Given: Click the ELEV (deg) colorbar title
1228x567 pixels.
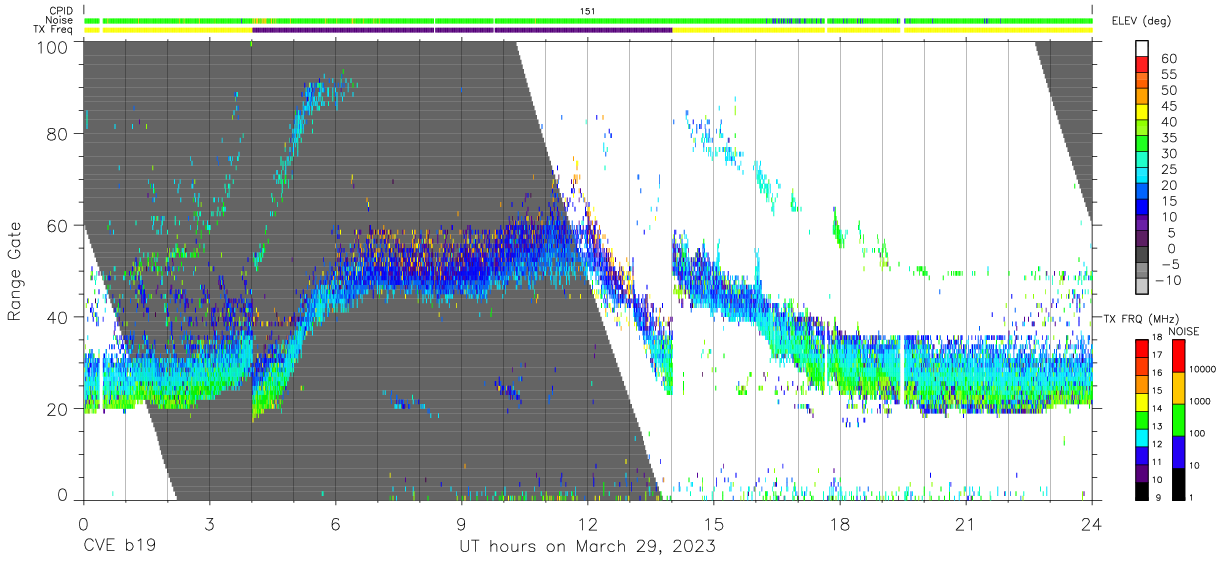Looking at the screenshot, I should [1143, 21].
